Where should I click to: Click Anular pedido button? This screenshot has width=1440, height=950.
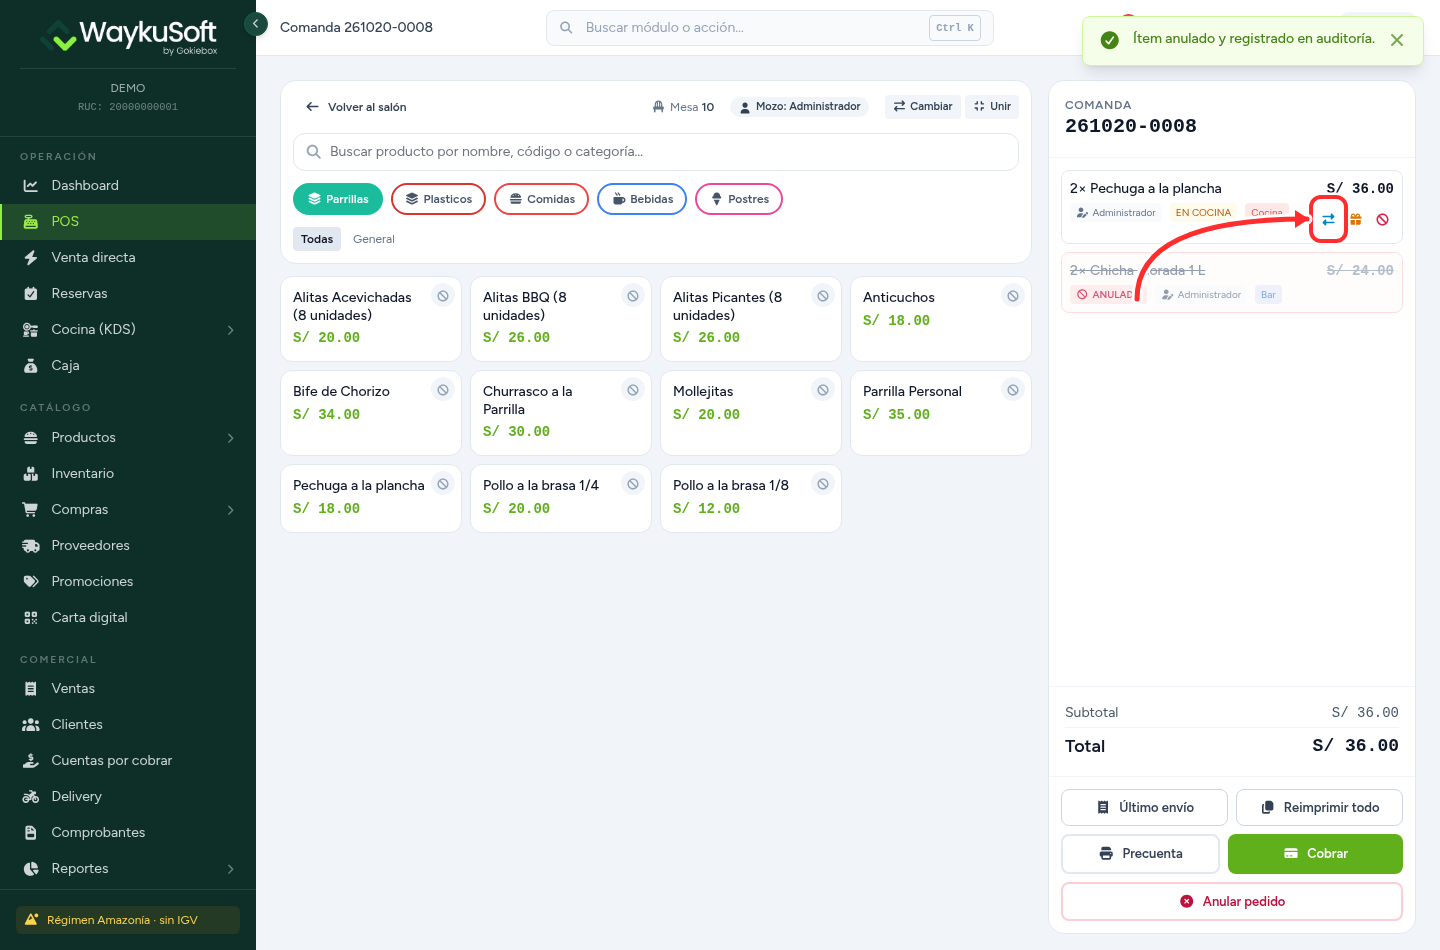tap(1232, 901)
